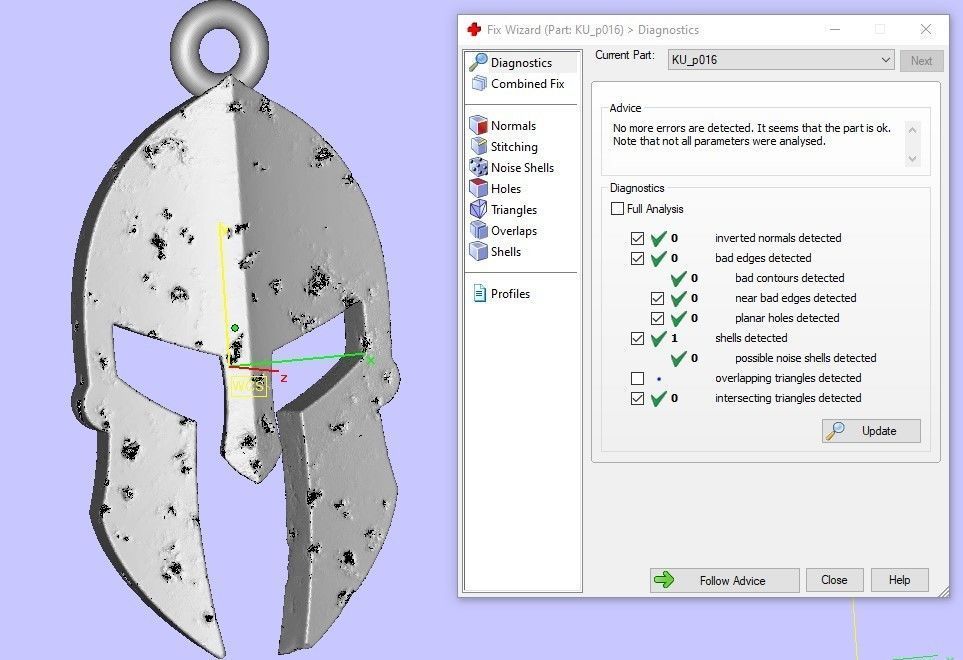
Task: Uncheck planar holes detected checkbox
Action: point(657,319)
